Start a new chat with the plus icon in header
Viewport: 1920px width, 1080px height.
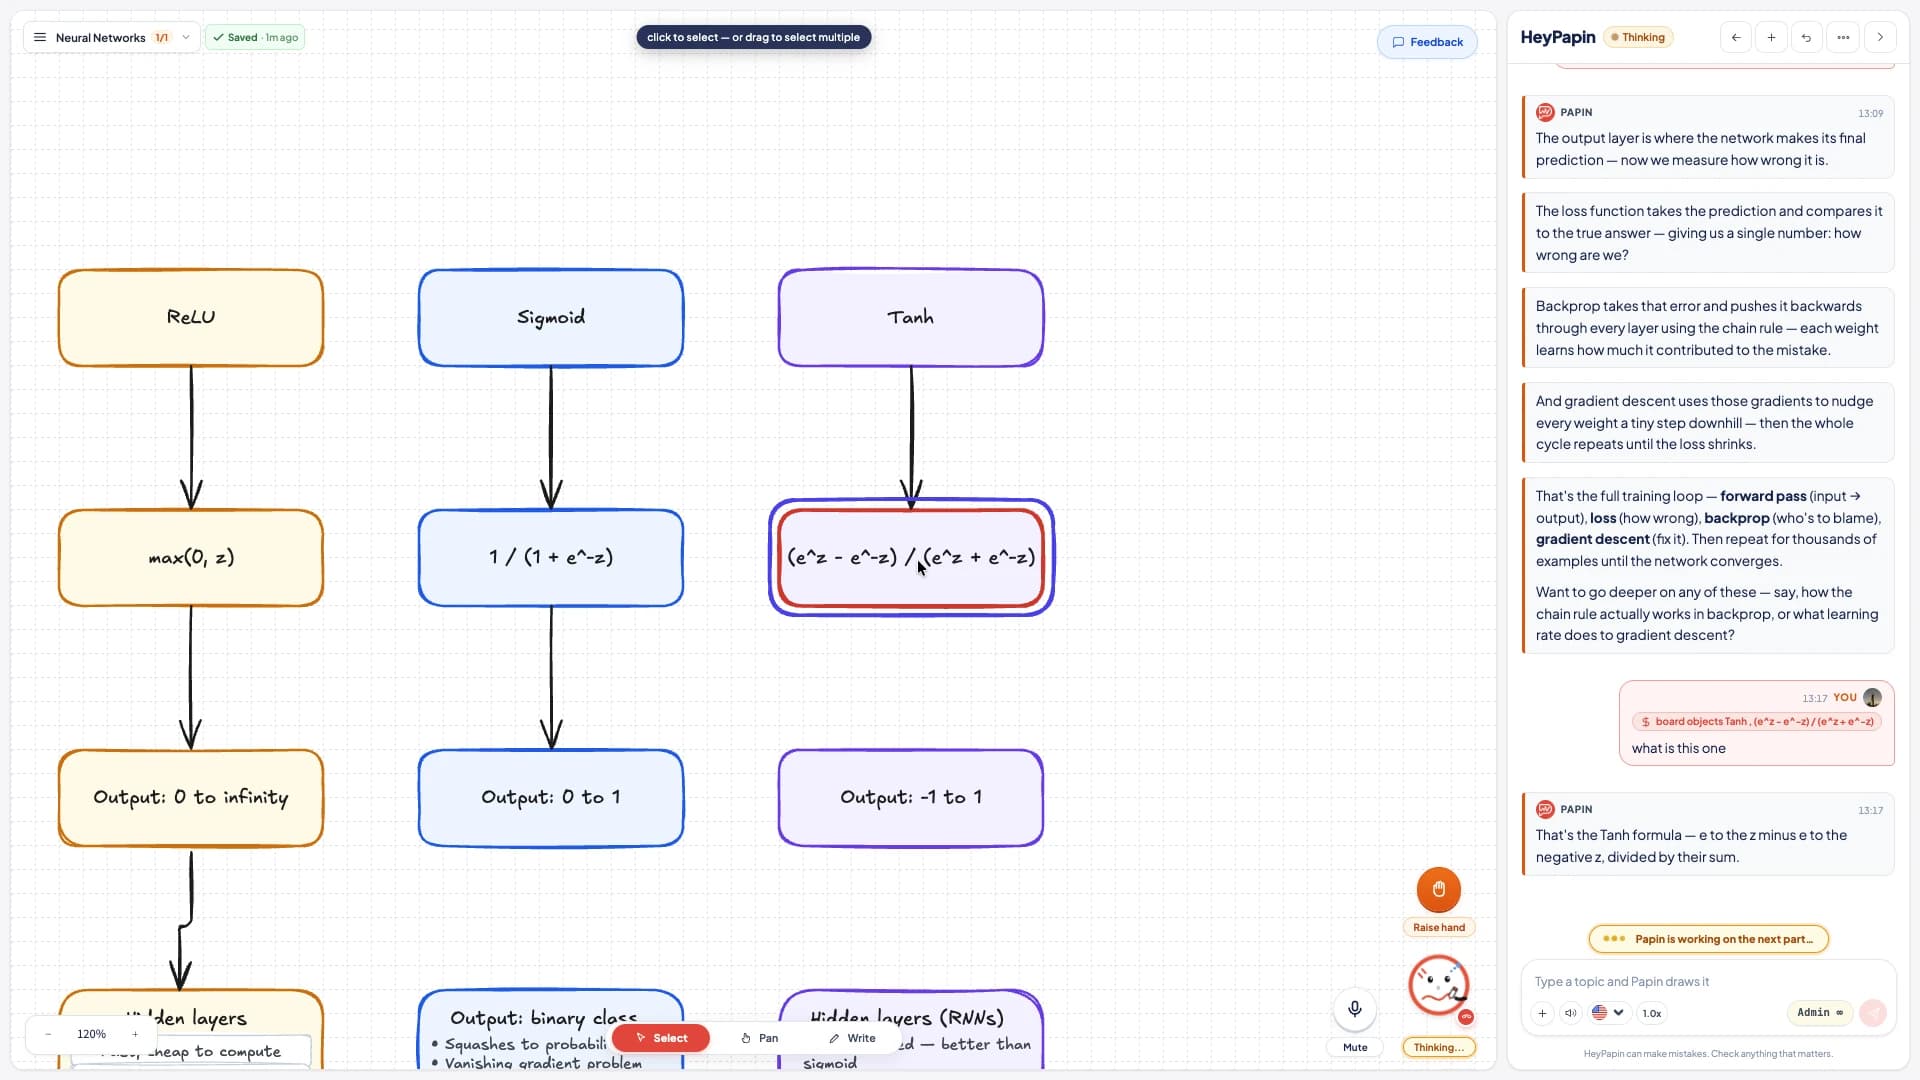1771,37
